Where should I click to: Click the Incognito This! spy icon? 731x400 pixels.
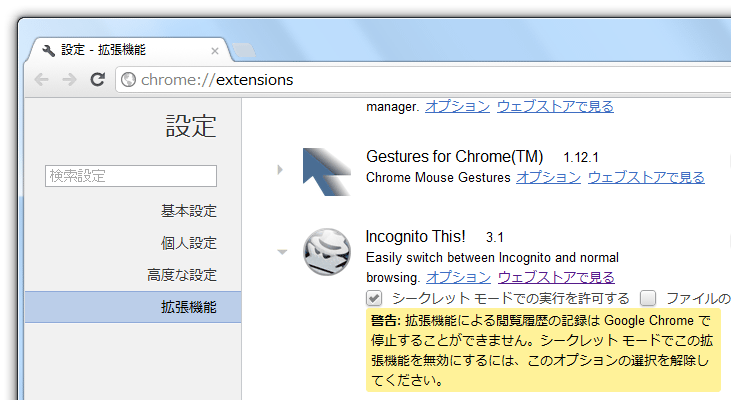327,252
